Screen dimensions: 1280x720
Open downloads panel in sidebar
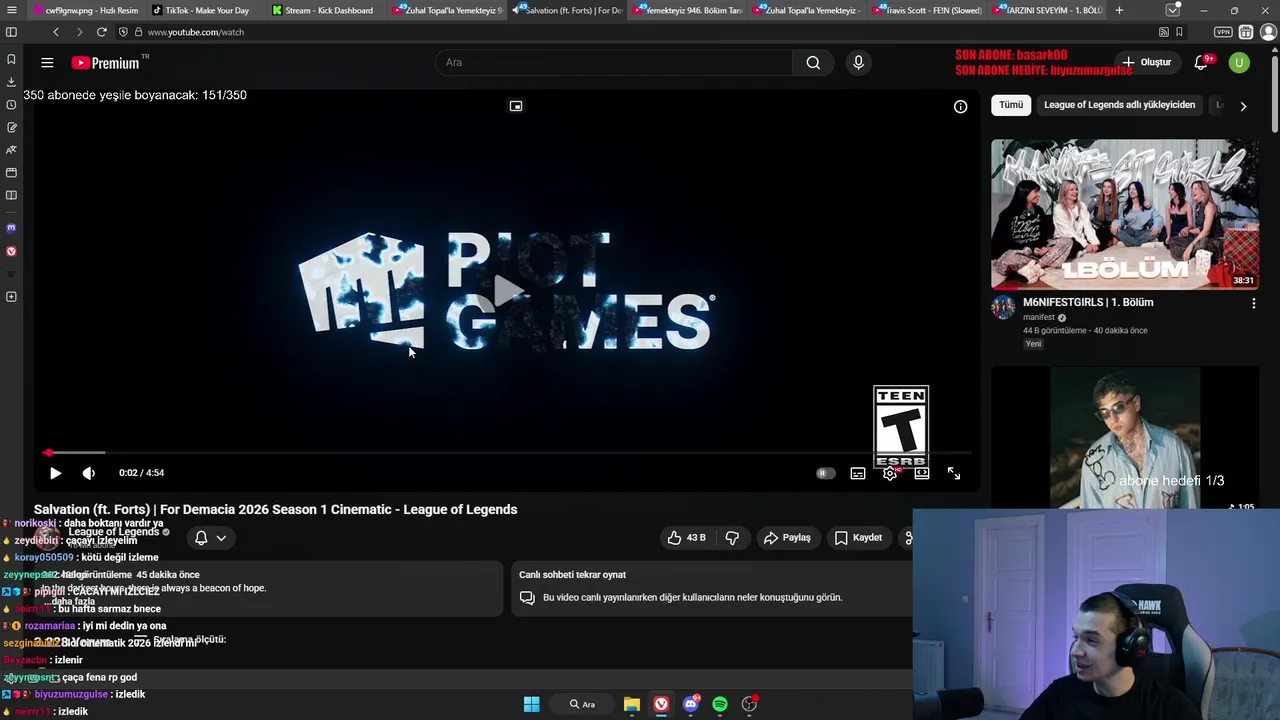(11, 82)
